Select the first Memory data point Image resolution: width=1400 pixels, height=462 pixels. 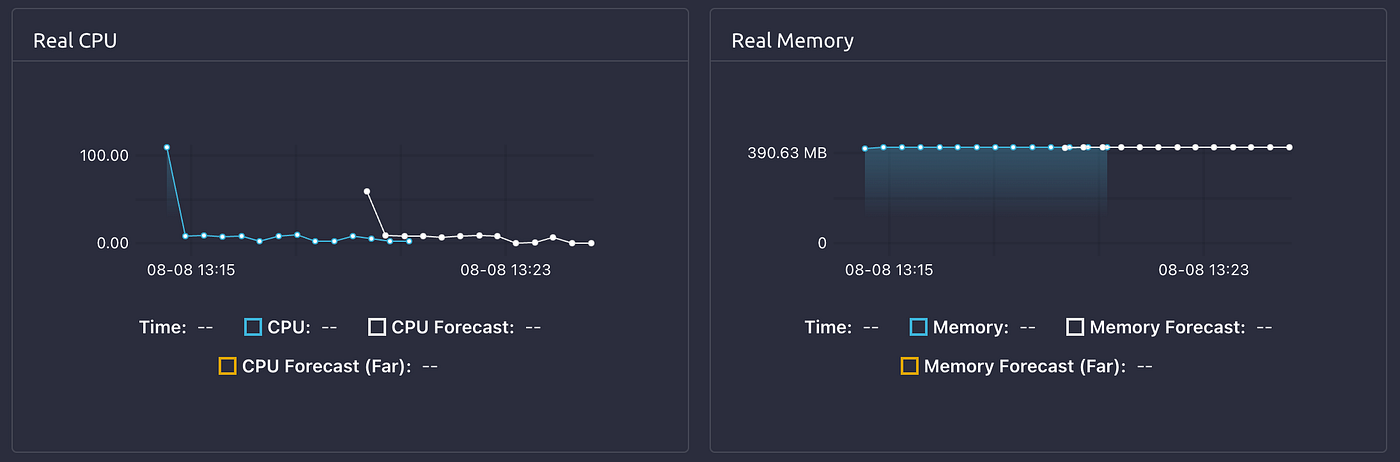point(865,149)
